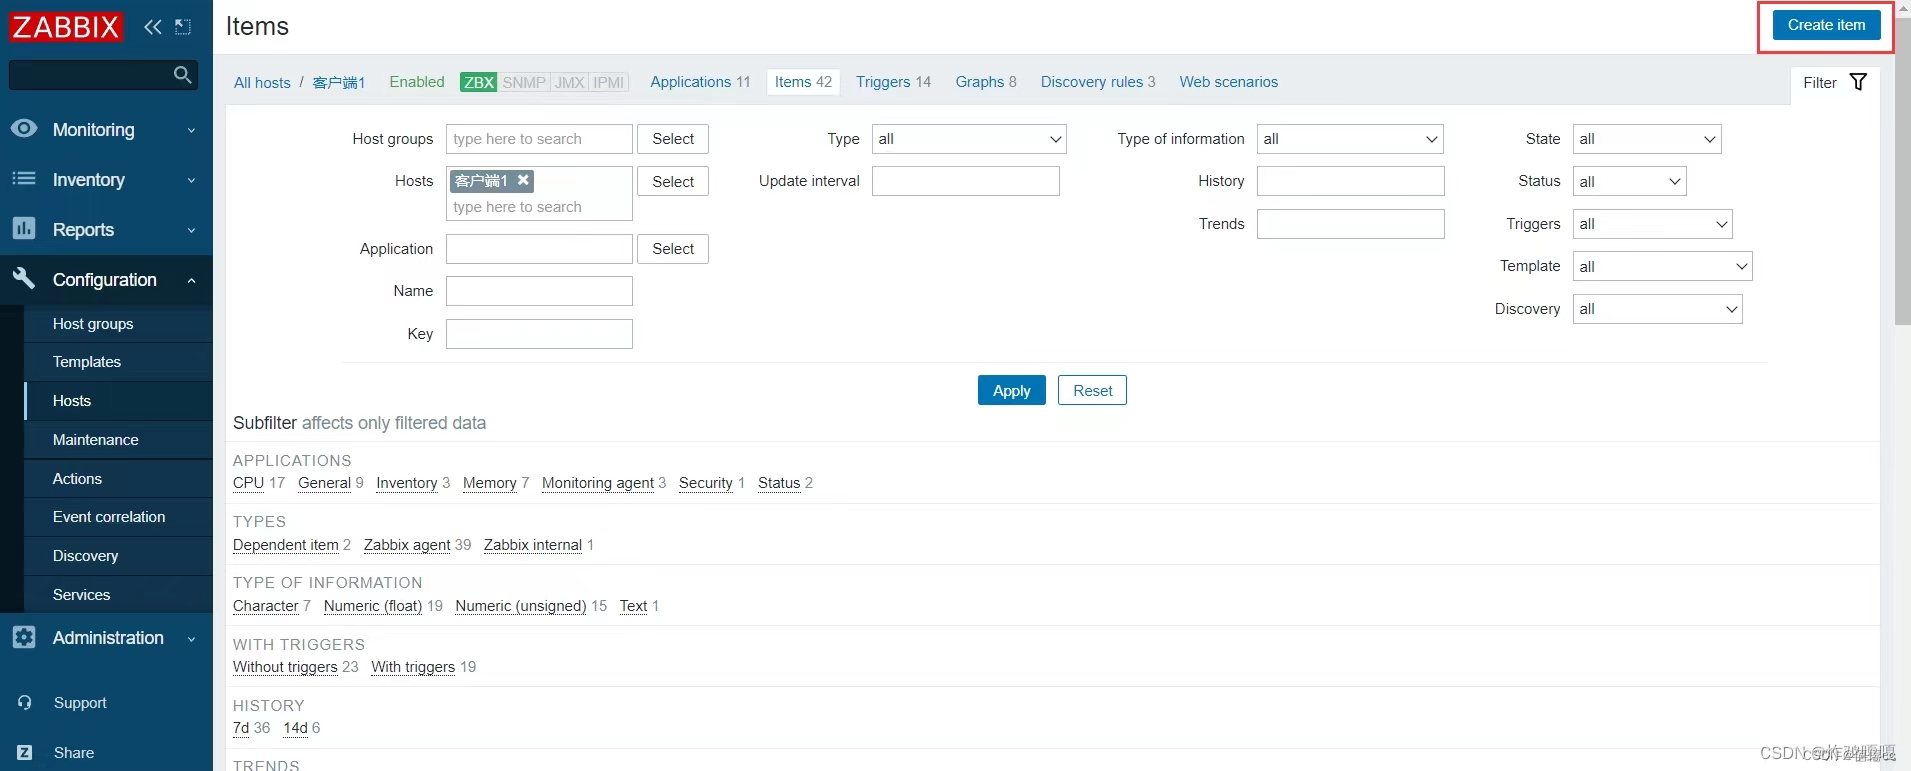Click the Share Z icon
Screen dimensions: 1911x771
(25, 752)
